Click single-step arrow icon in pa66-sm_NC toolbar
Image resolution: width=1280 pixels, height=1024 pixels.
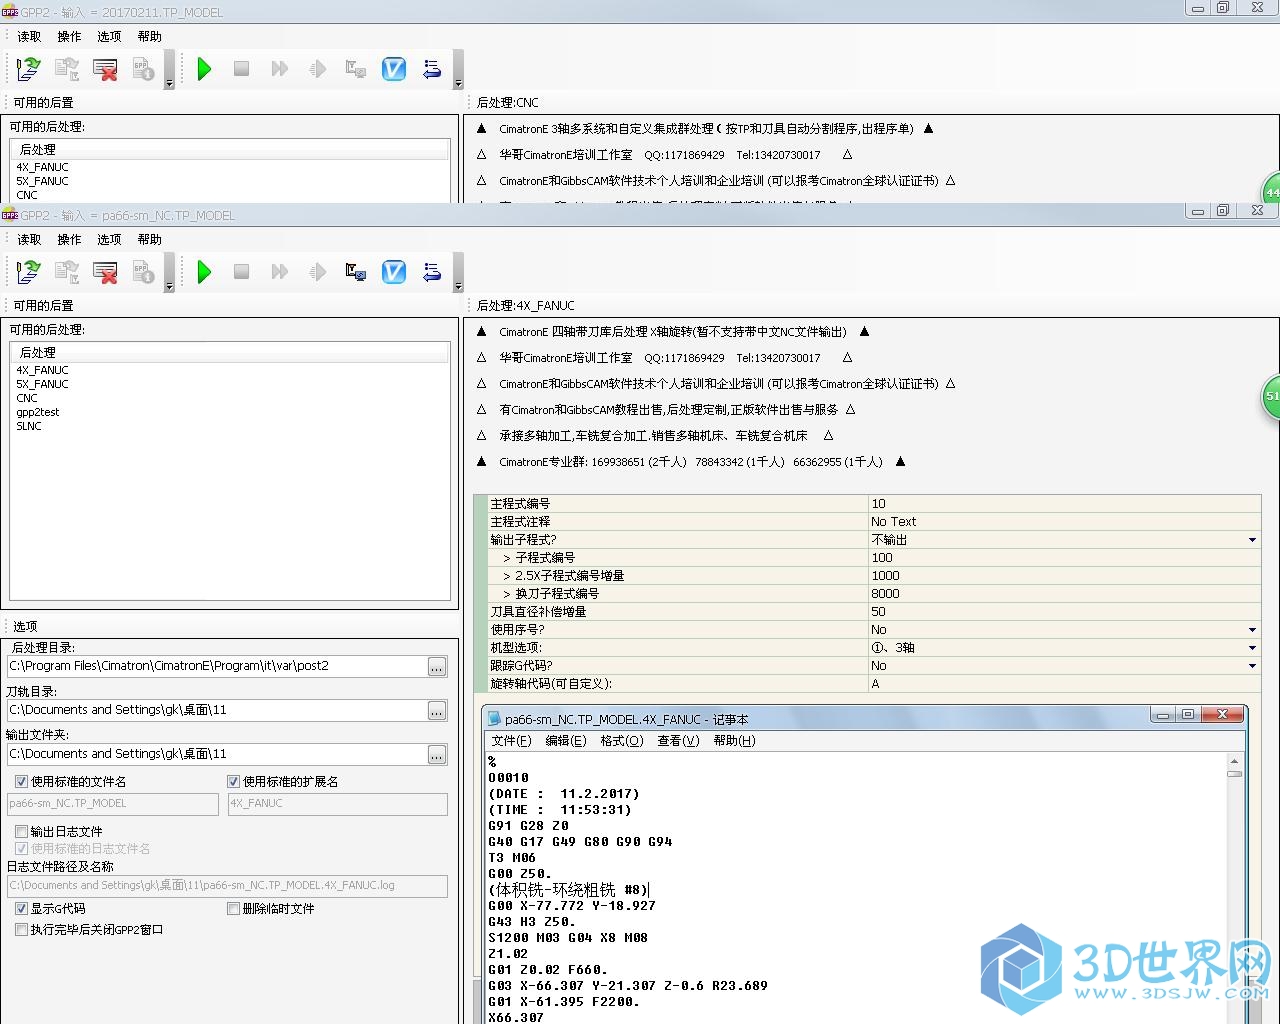click(x=317, y=272)
